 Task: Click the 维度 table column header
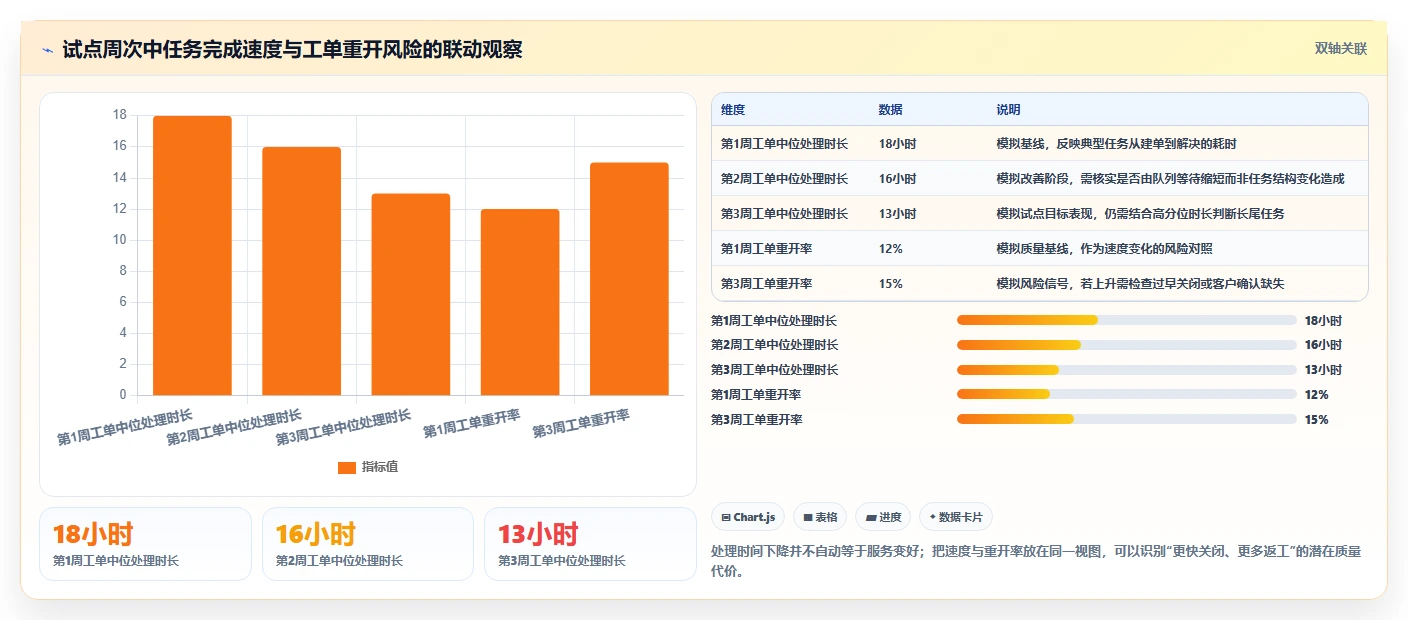[x=733, y=109]
